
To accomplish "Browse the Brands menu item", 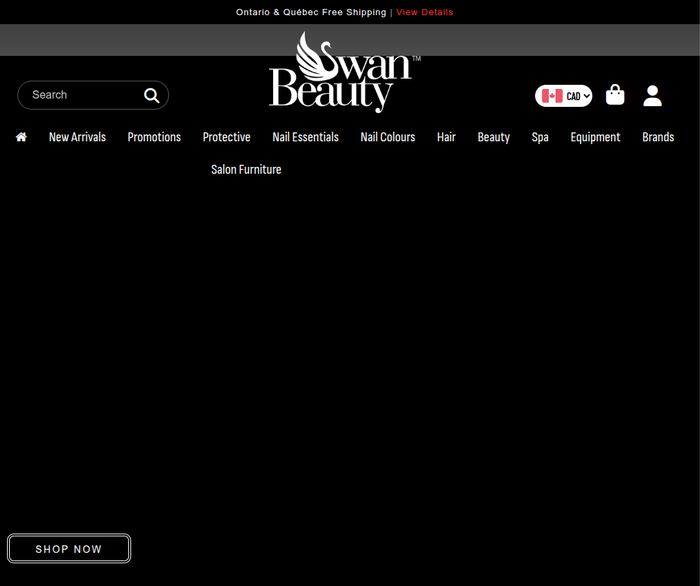I will 658,137.
